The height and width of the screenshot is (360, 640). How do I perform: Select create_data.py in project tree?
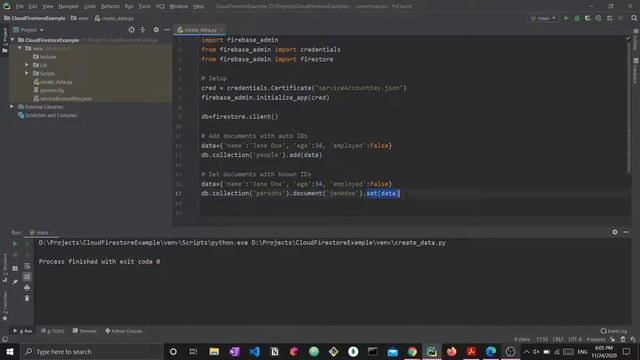tap(53, 82)
